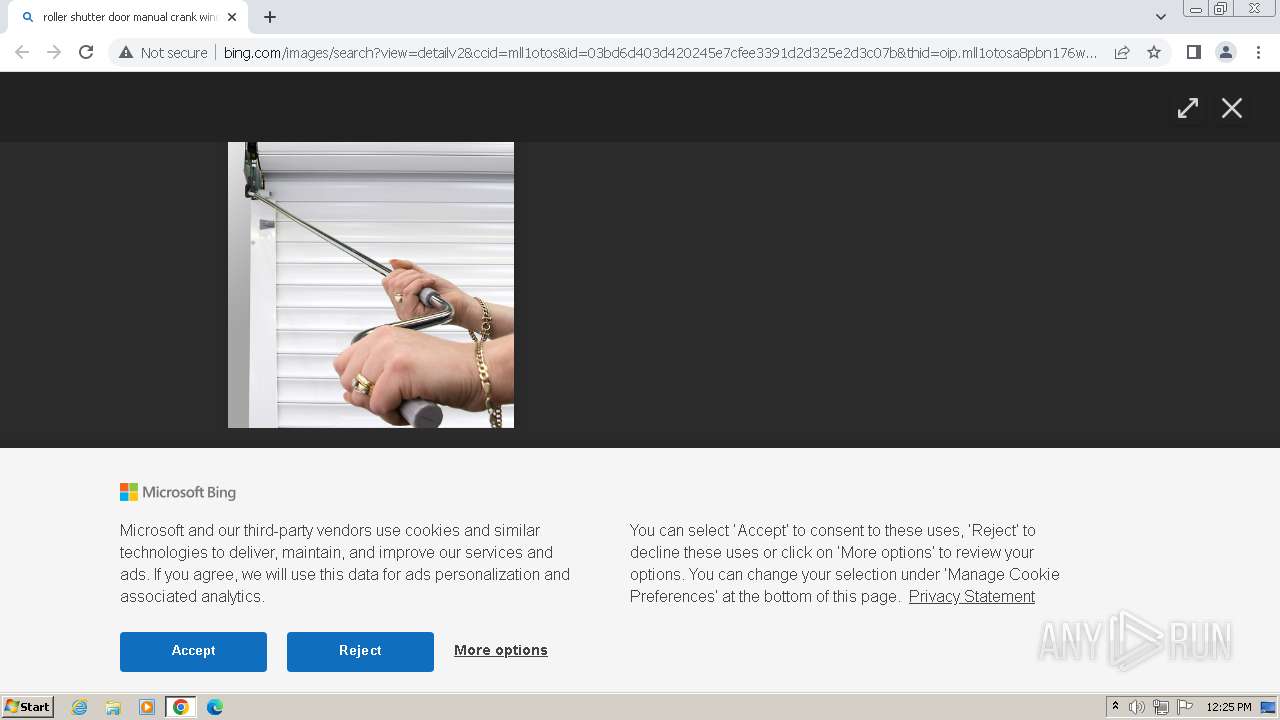Close the Bing image detail view
Viewport: 1280px width, 720px height.
pos(1232,108)
